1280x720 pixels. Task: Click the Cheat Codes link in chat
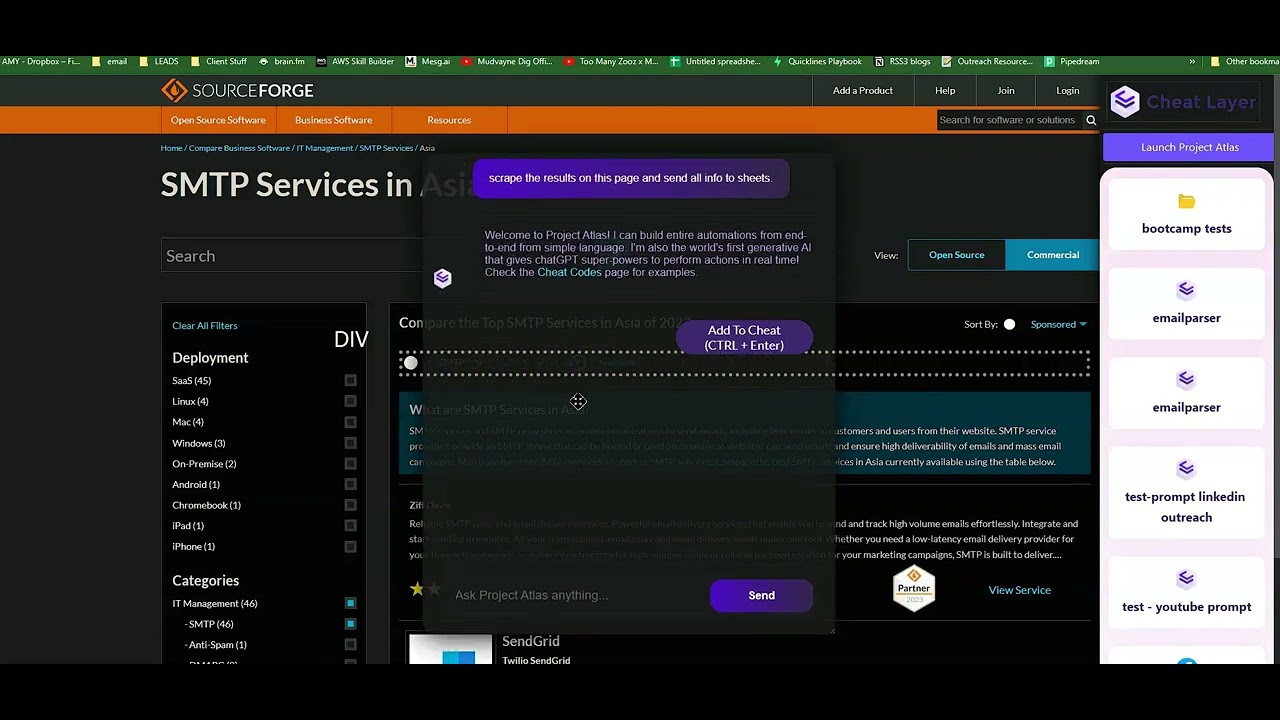569,272
